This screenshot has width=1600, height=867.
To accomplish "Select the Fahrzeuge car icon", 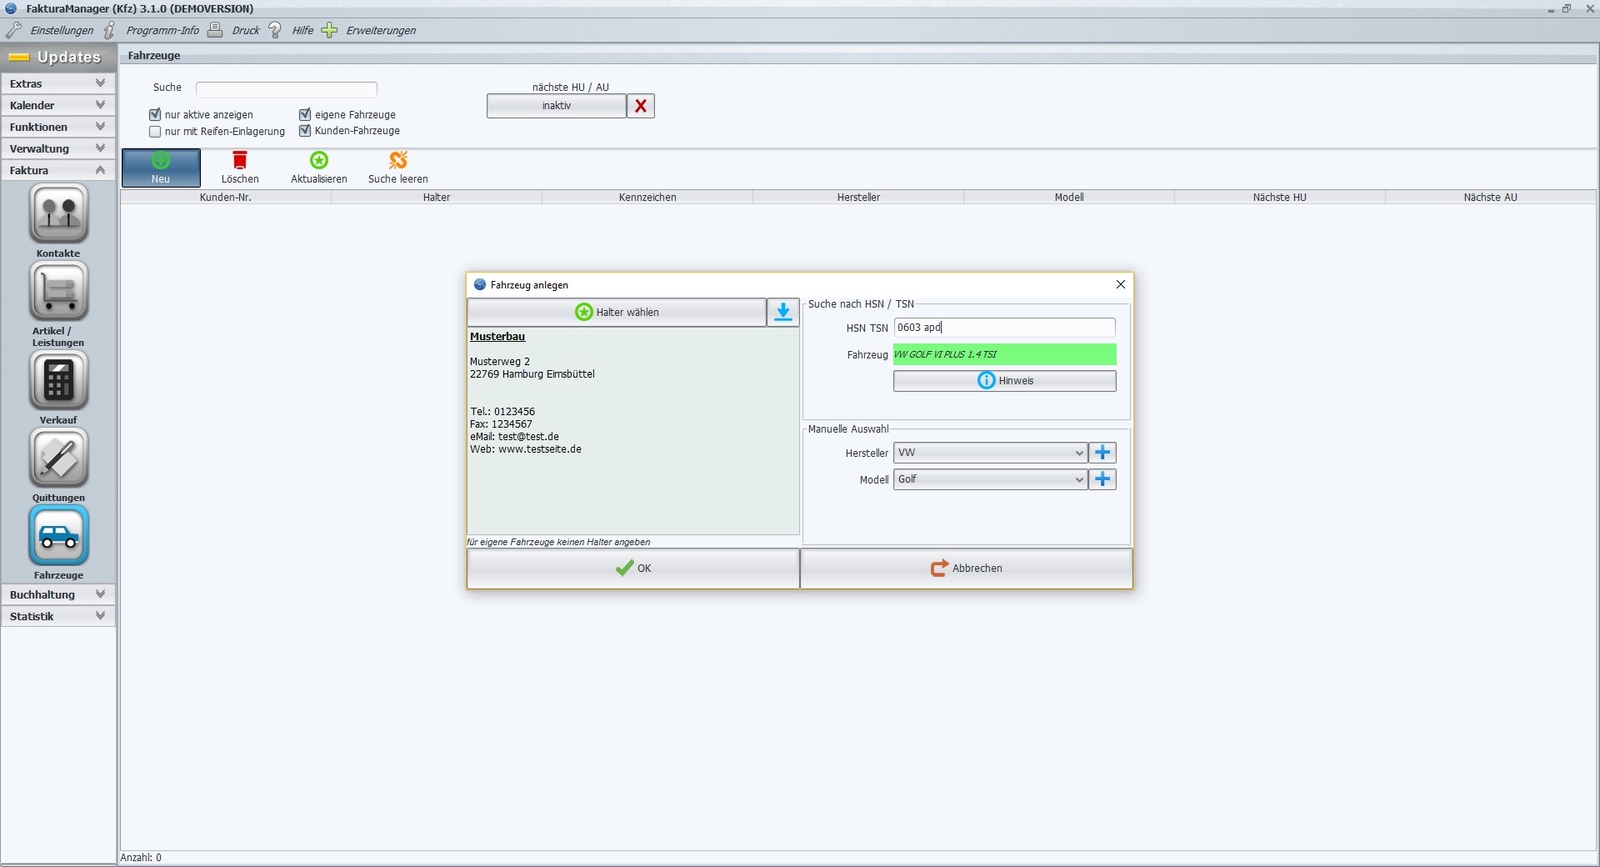I will (x=59, y=536).
